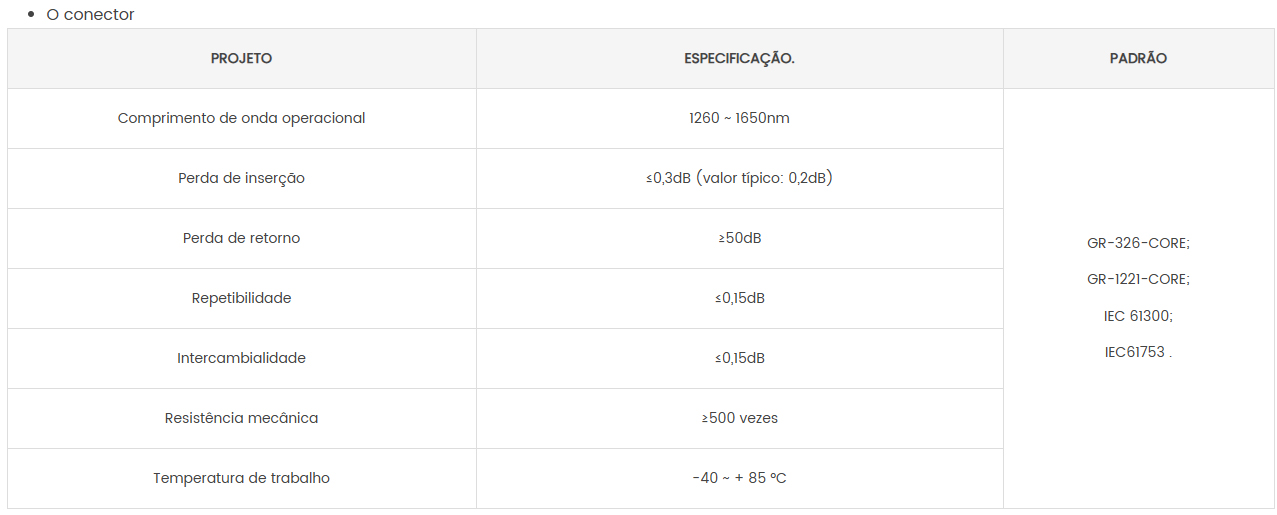Select the 'Comprimento de onda operacional' cell
Viewport: 1277px width, 515px height.
pos(241,118)
